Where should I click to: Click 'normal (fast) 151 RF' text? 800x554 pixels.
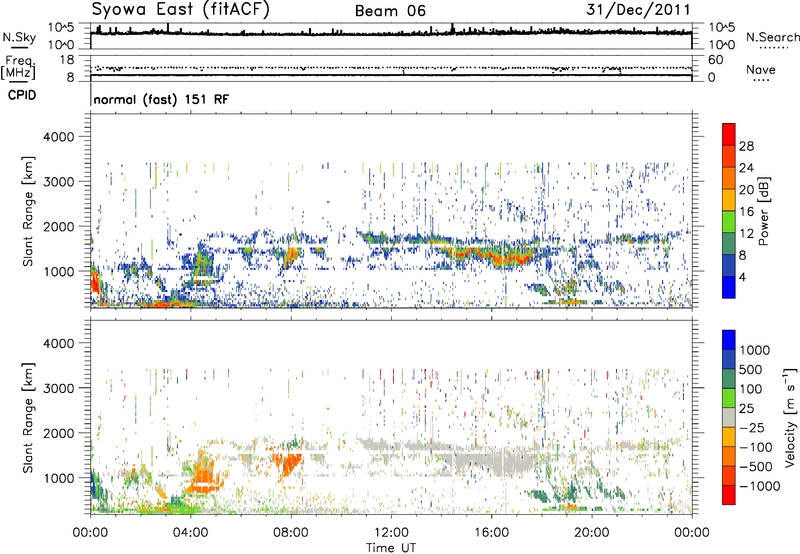point(161,99)
